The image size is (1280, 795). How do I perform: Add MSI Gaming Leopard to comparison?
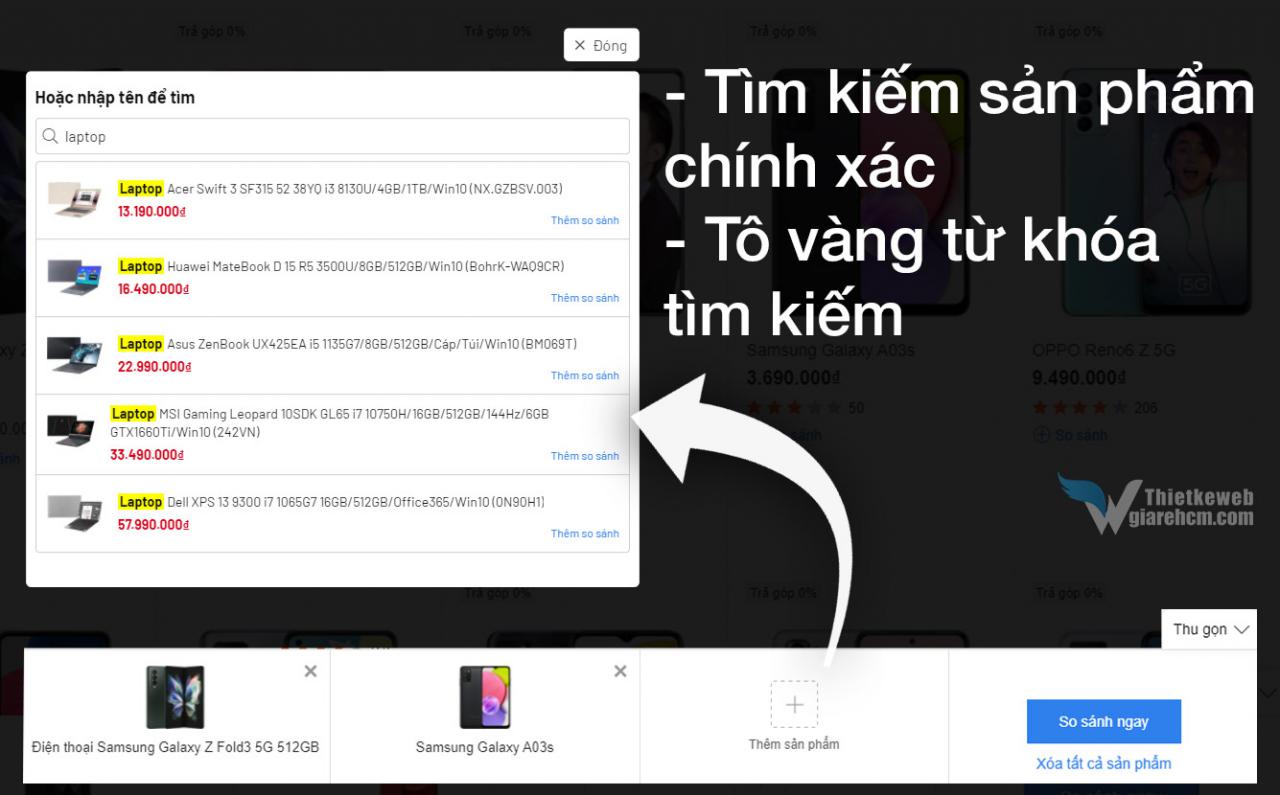pos(584,456)
